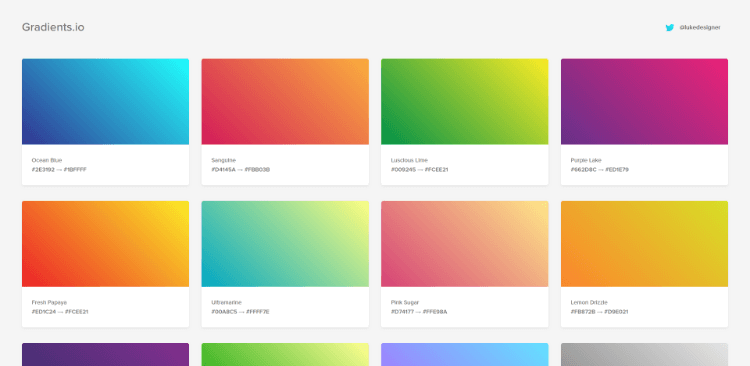Click hex codes #ED1C24 → #FCEE21
750x366 pixels.
pyautogui.click(x=60, y=312)
